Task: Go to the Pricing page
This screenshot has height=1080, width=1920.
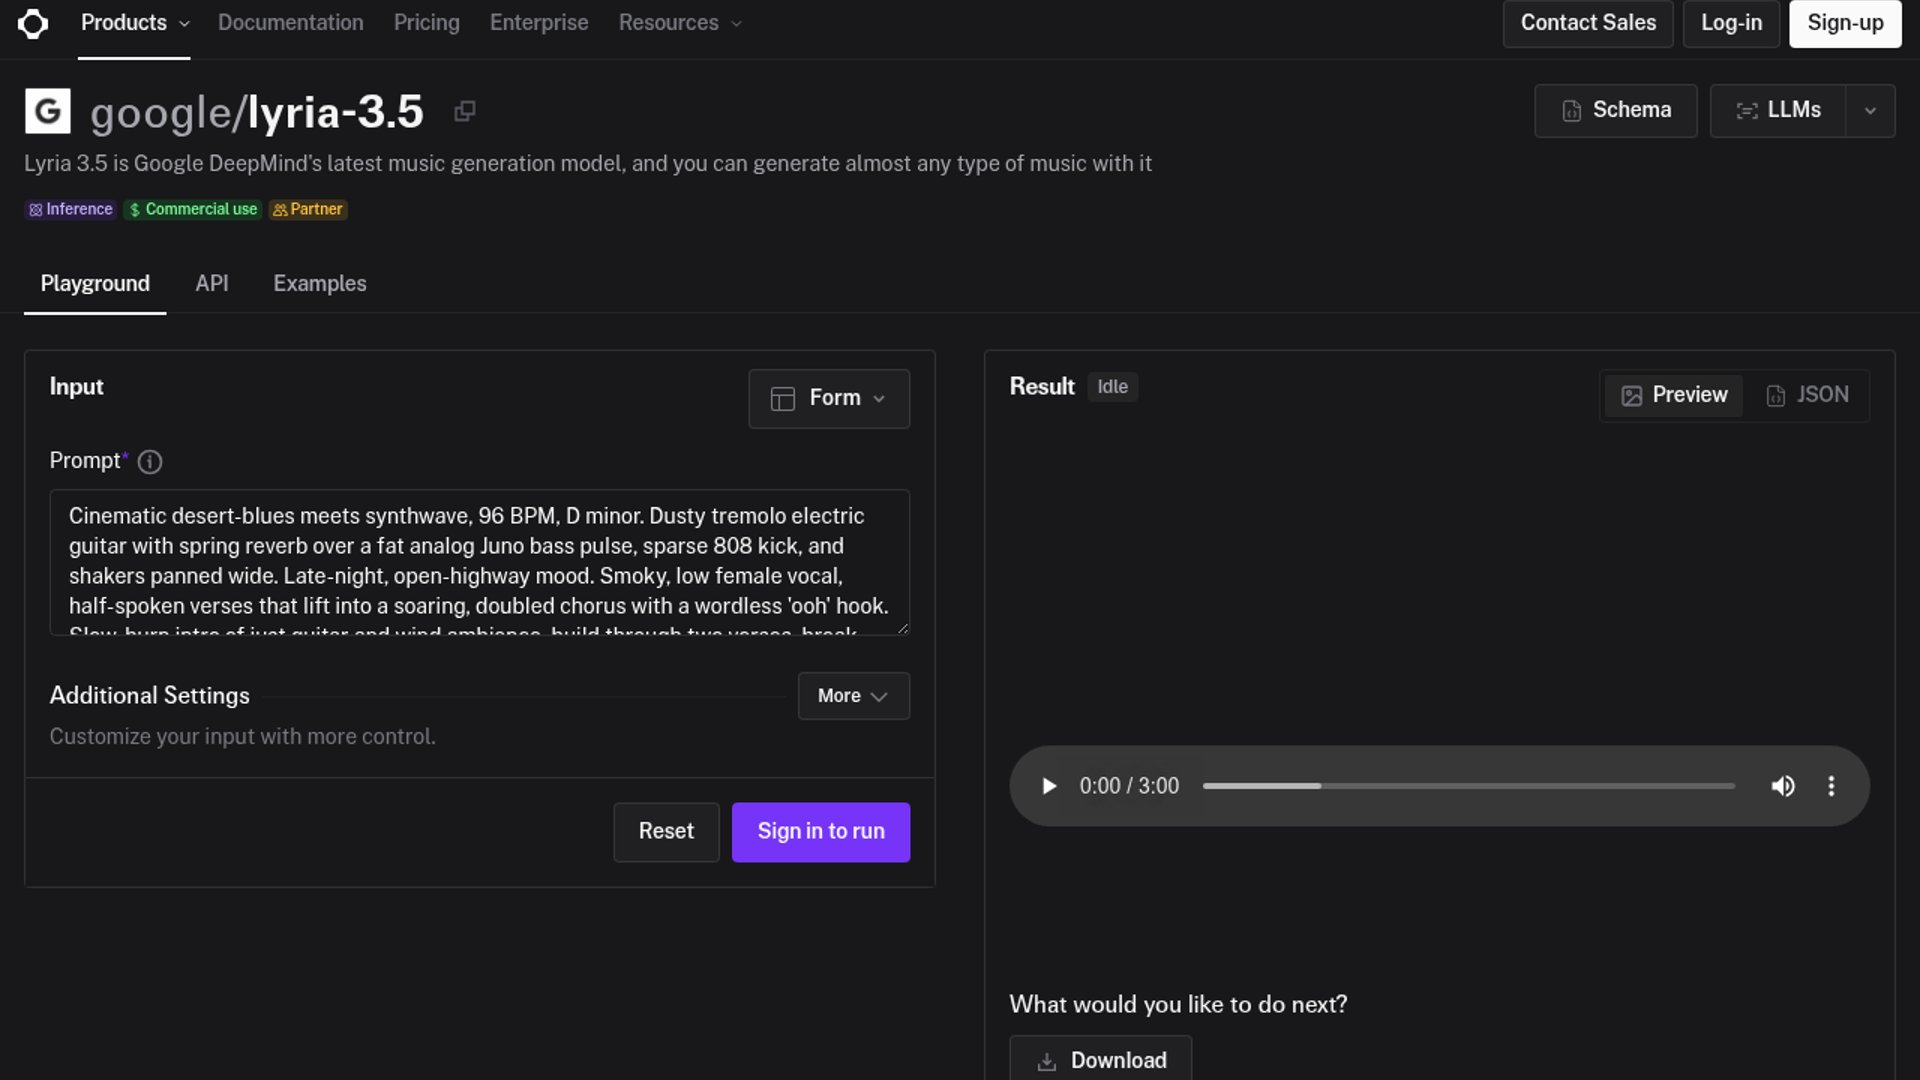Action: 427,23
